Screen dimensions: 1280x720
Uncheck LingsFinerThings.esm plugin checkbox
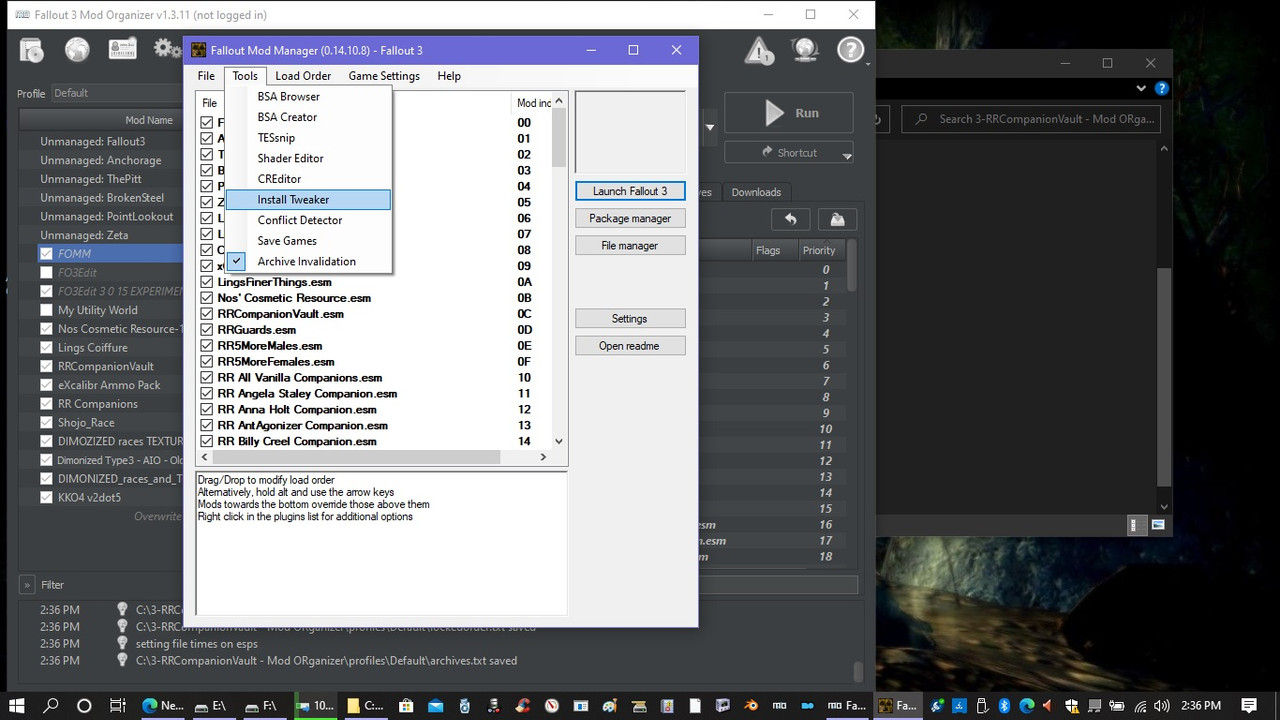click(207, 282)
